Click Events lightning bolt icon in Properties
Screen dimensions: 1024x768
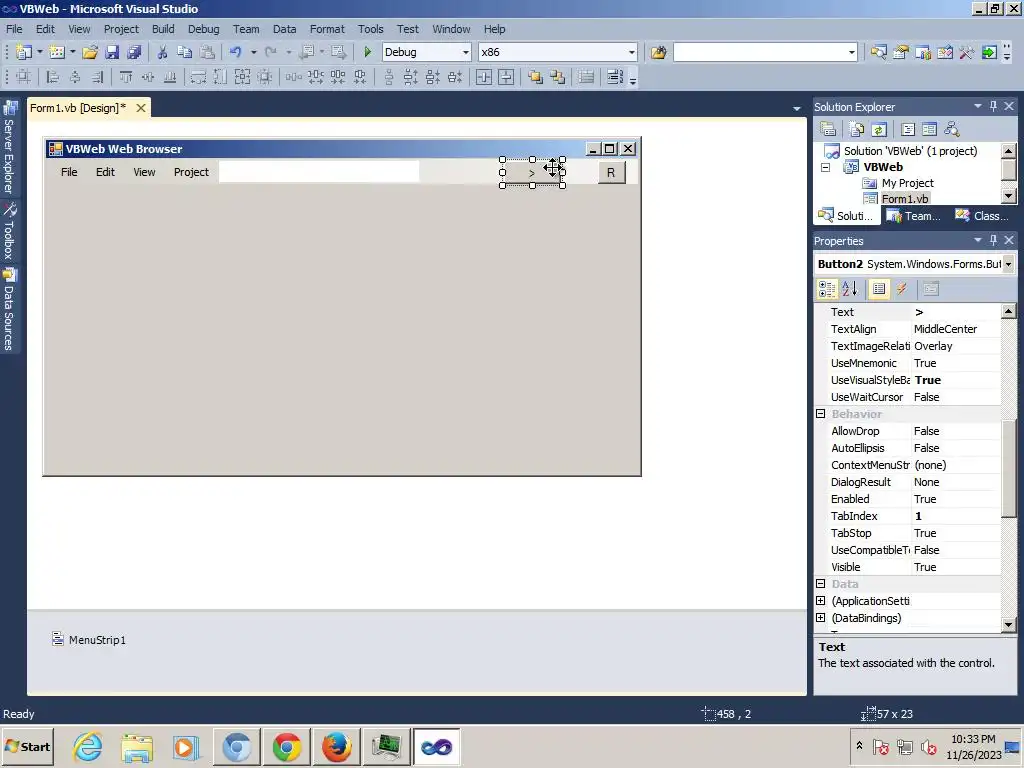coord(902,289)
